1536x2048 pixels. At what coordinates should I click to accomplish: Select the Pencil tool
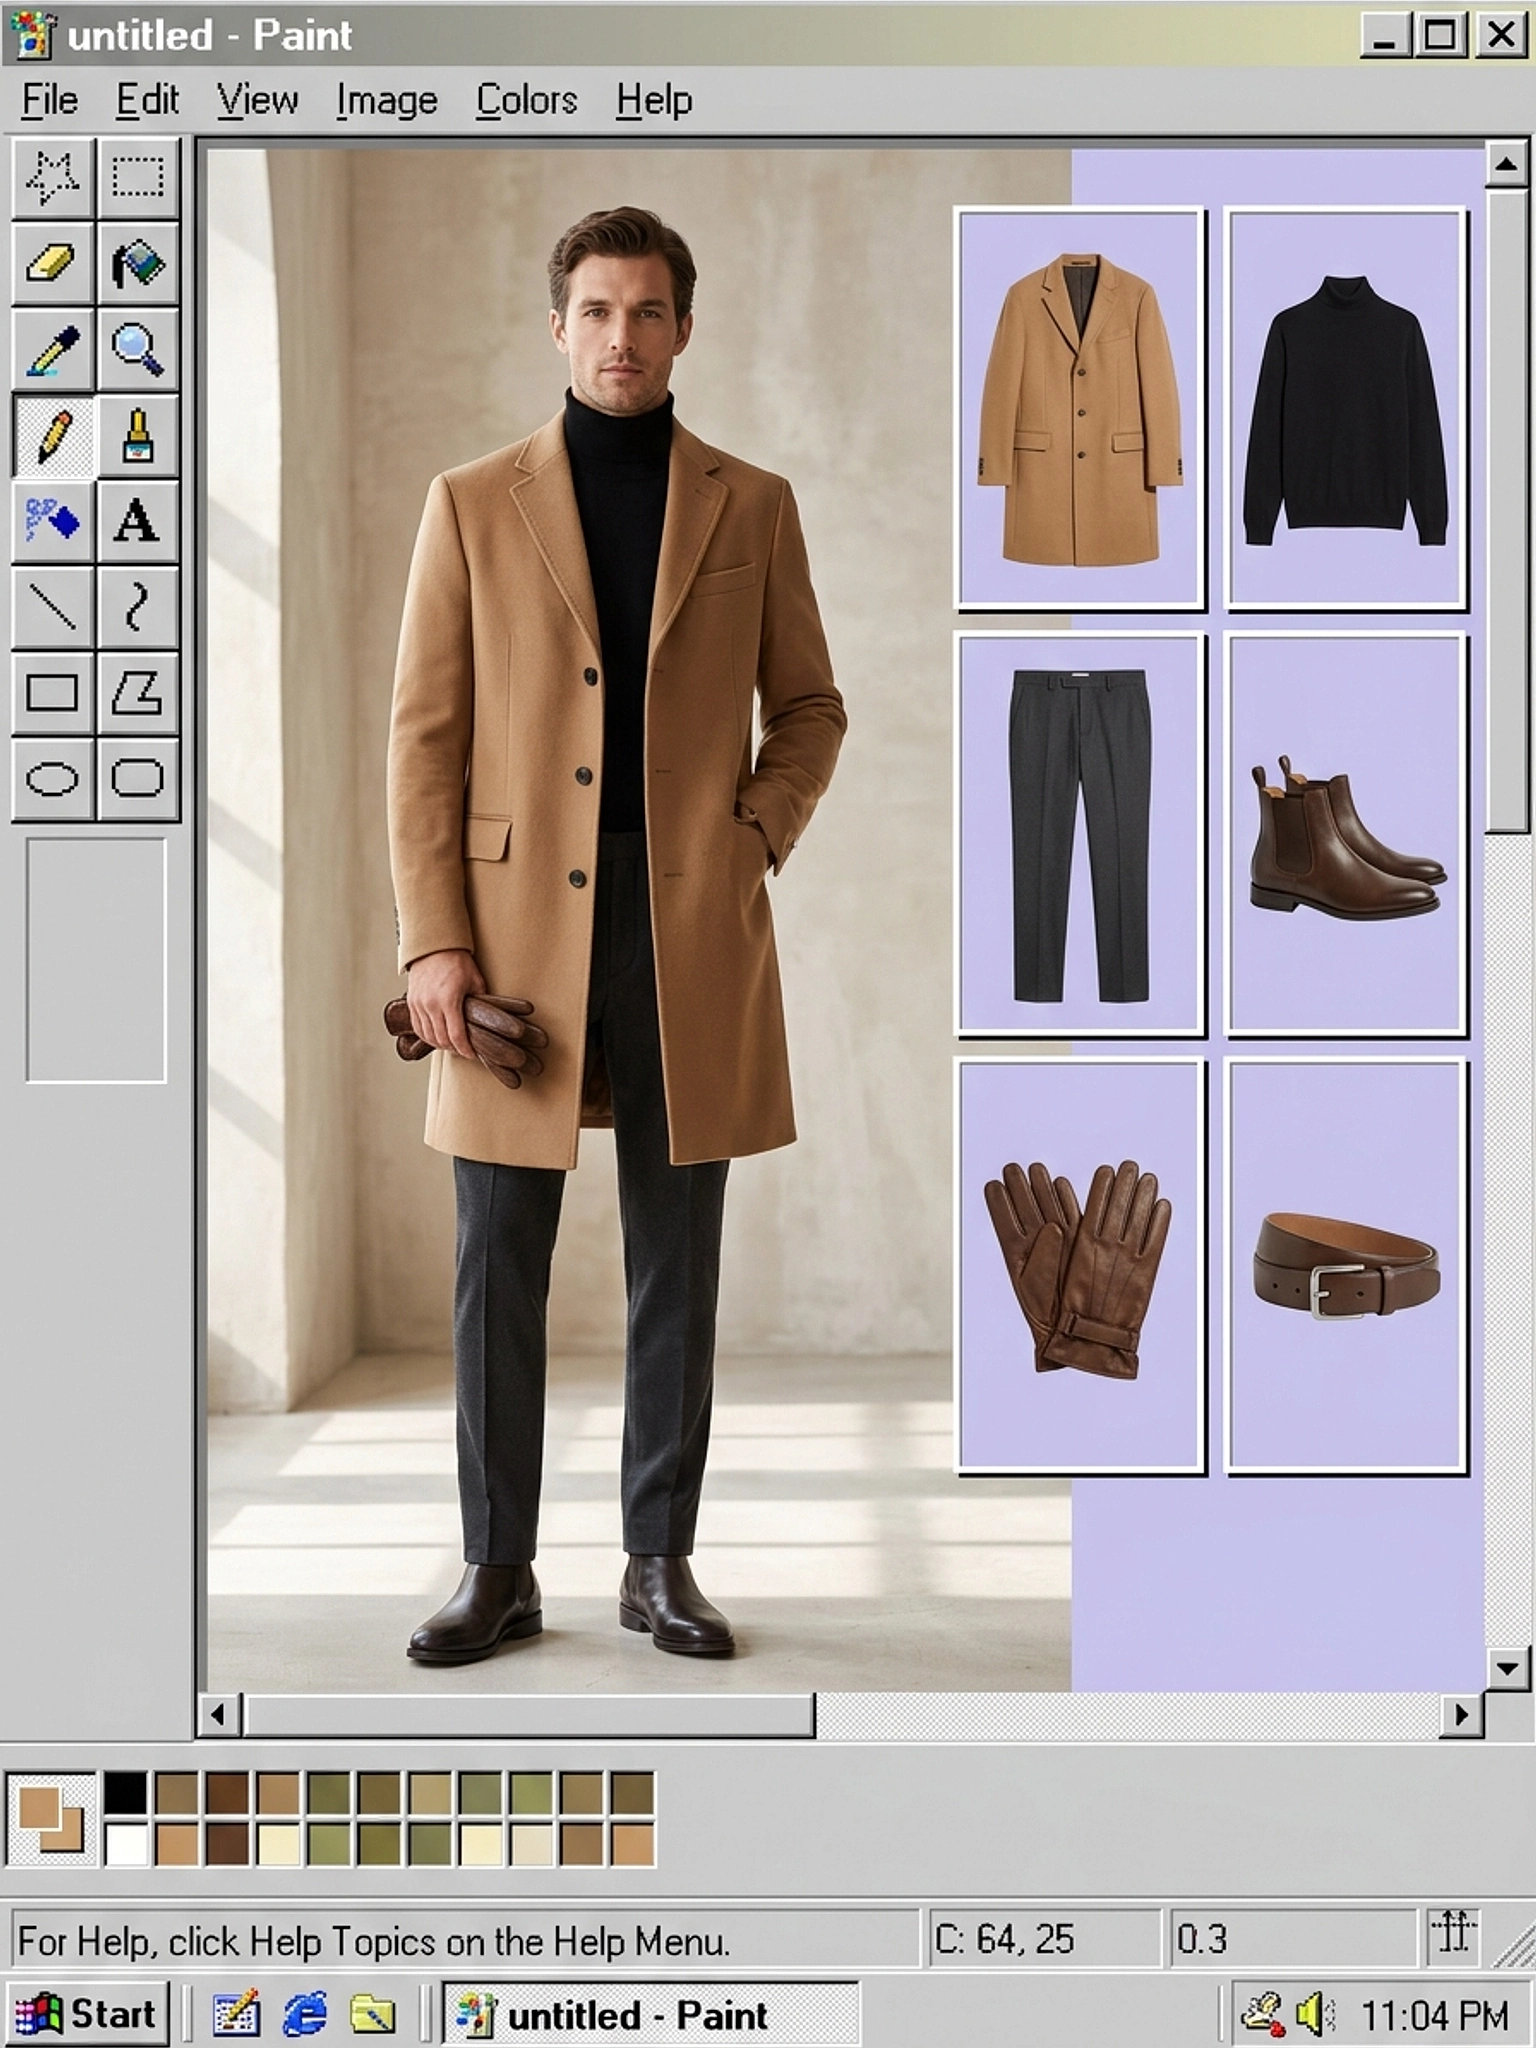pos(52,436)
